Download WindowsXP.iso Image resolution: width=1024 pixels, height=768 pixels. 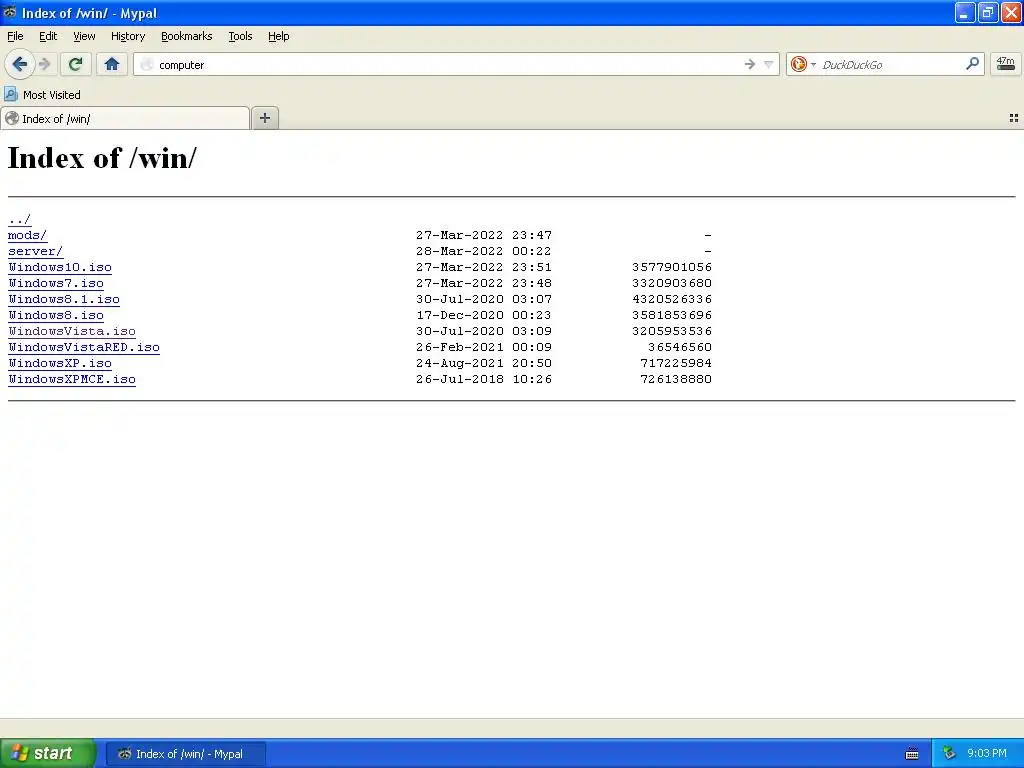[x=60, y=363]
